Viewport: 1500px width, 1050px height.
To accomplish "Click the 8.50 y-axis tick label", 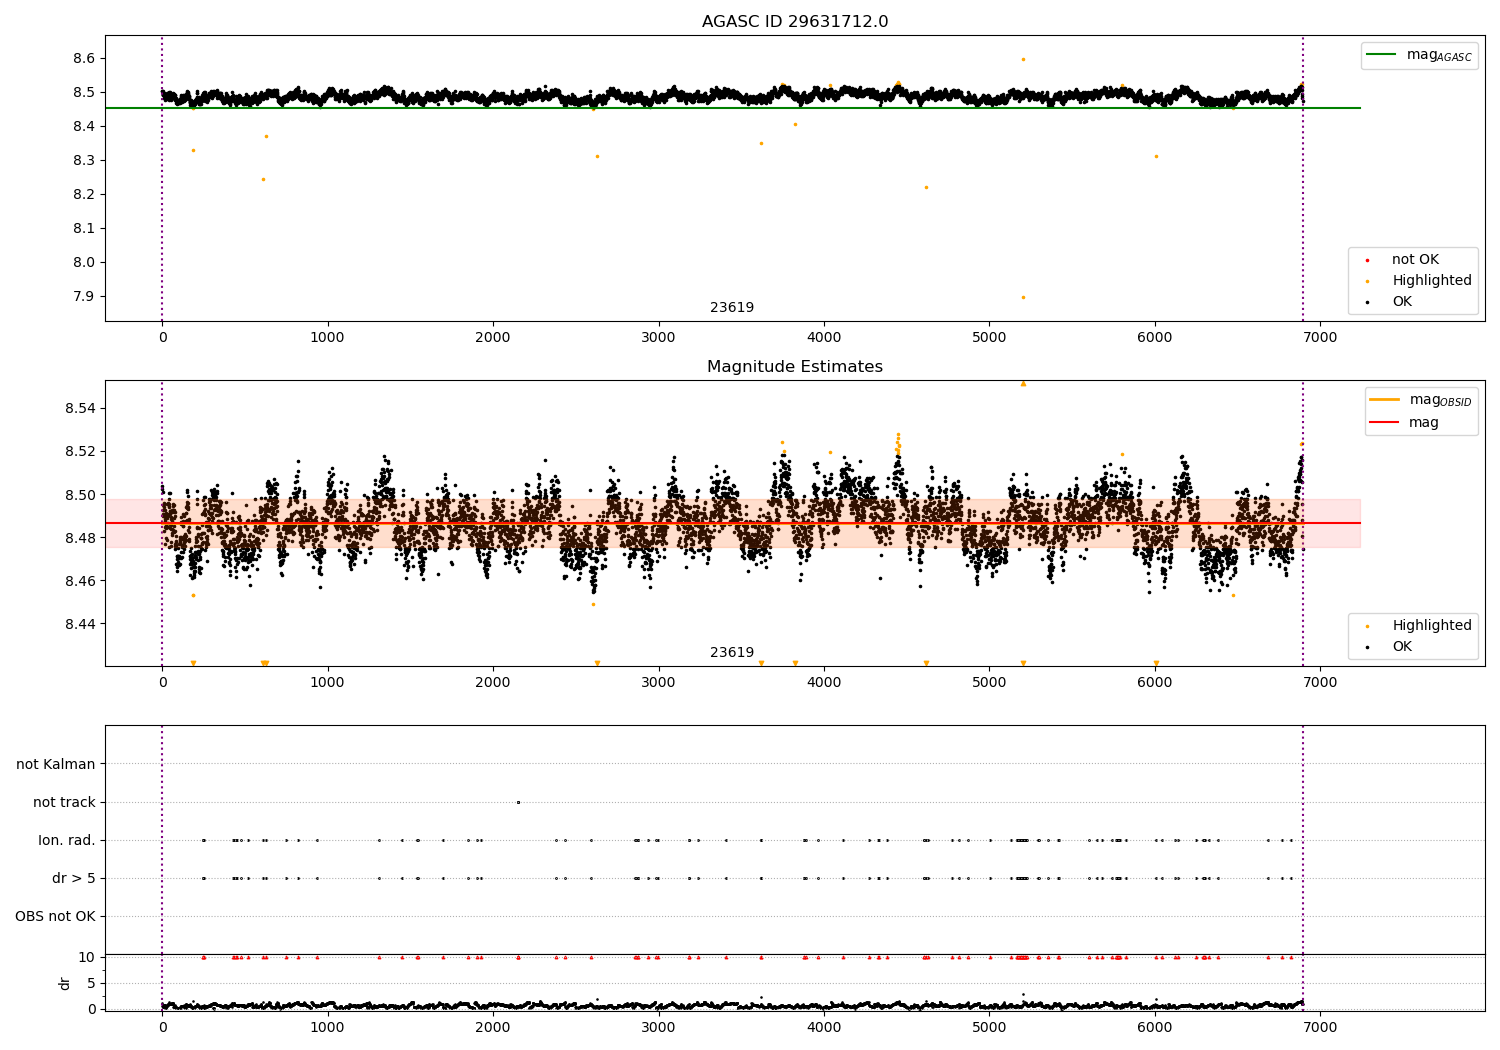I will pyautogui.click(x=80, y=495).
